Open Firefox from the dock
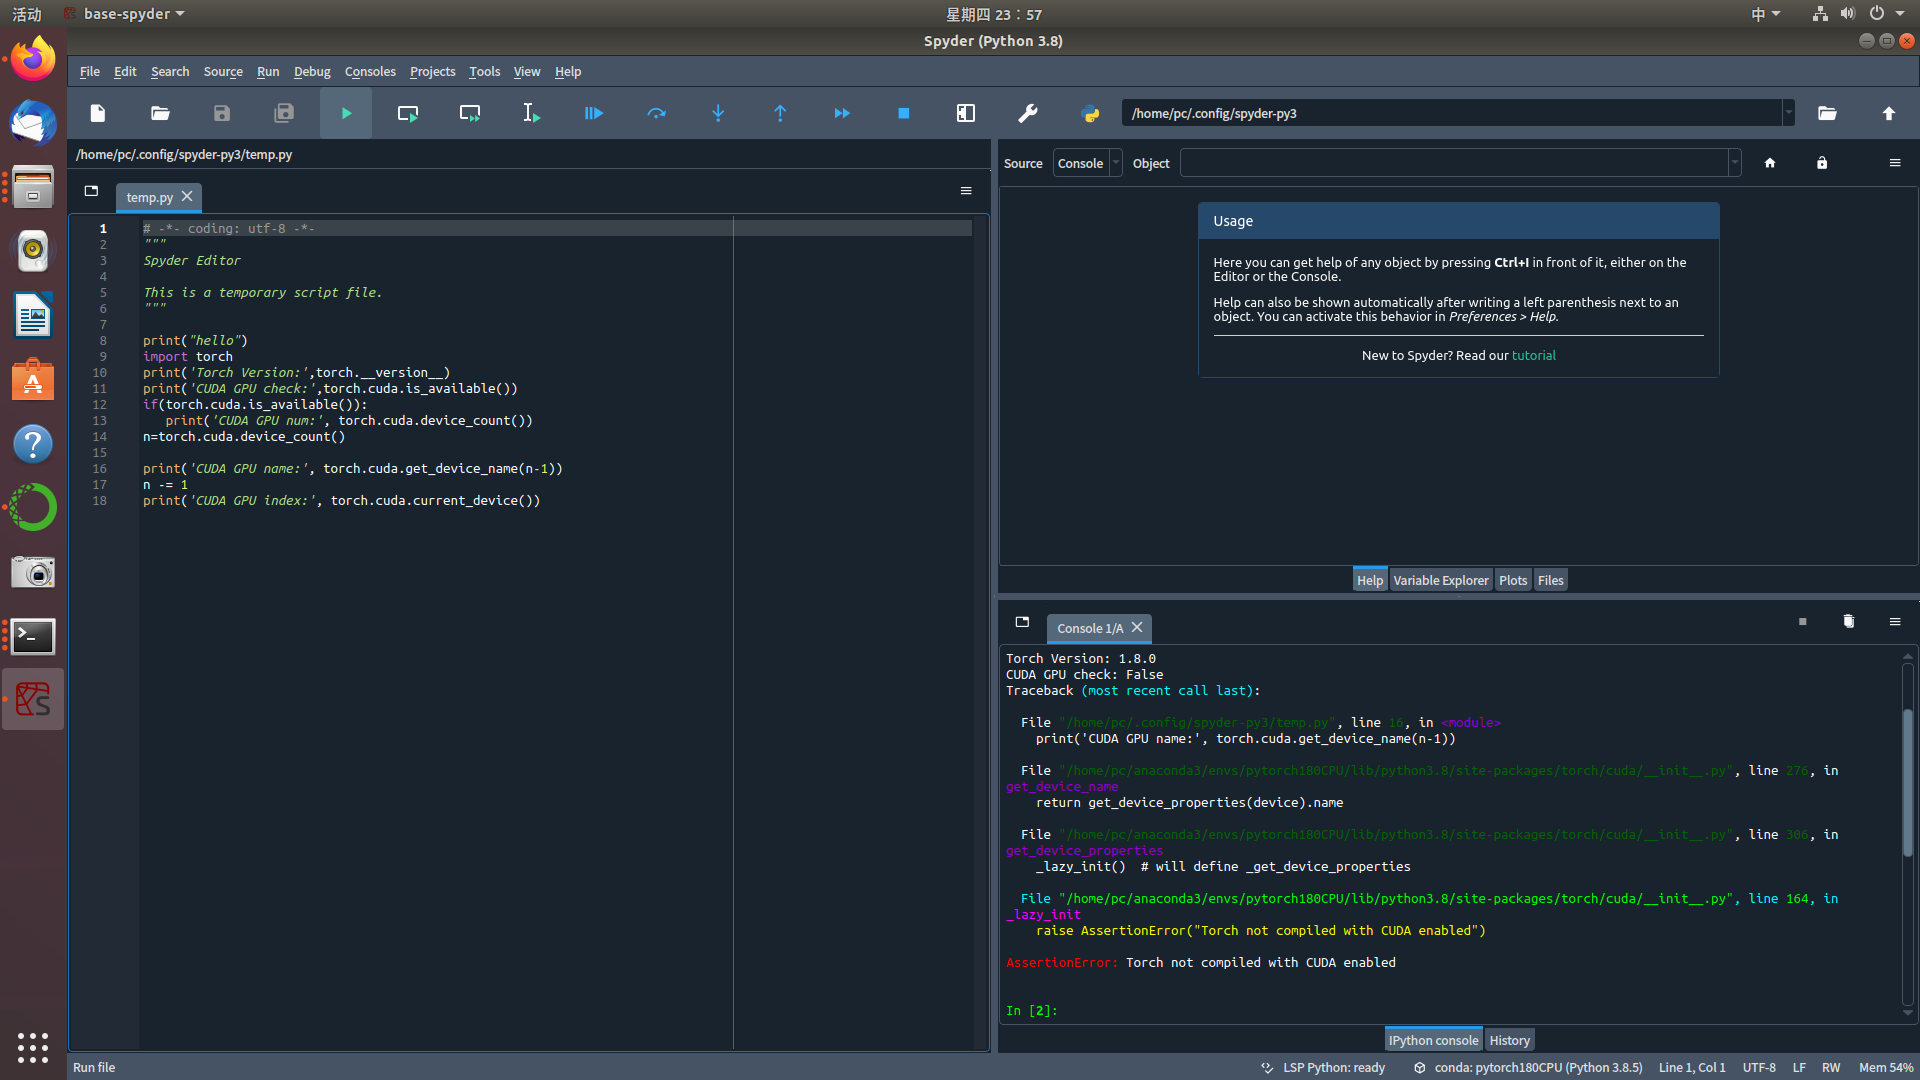This screenshot has width=1920, height=1080. [x=33, y=59]
